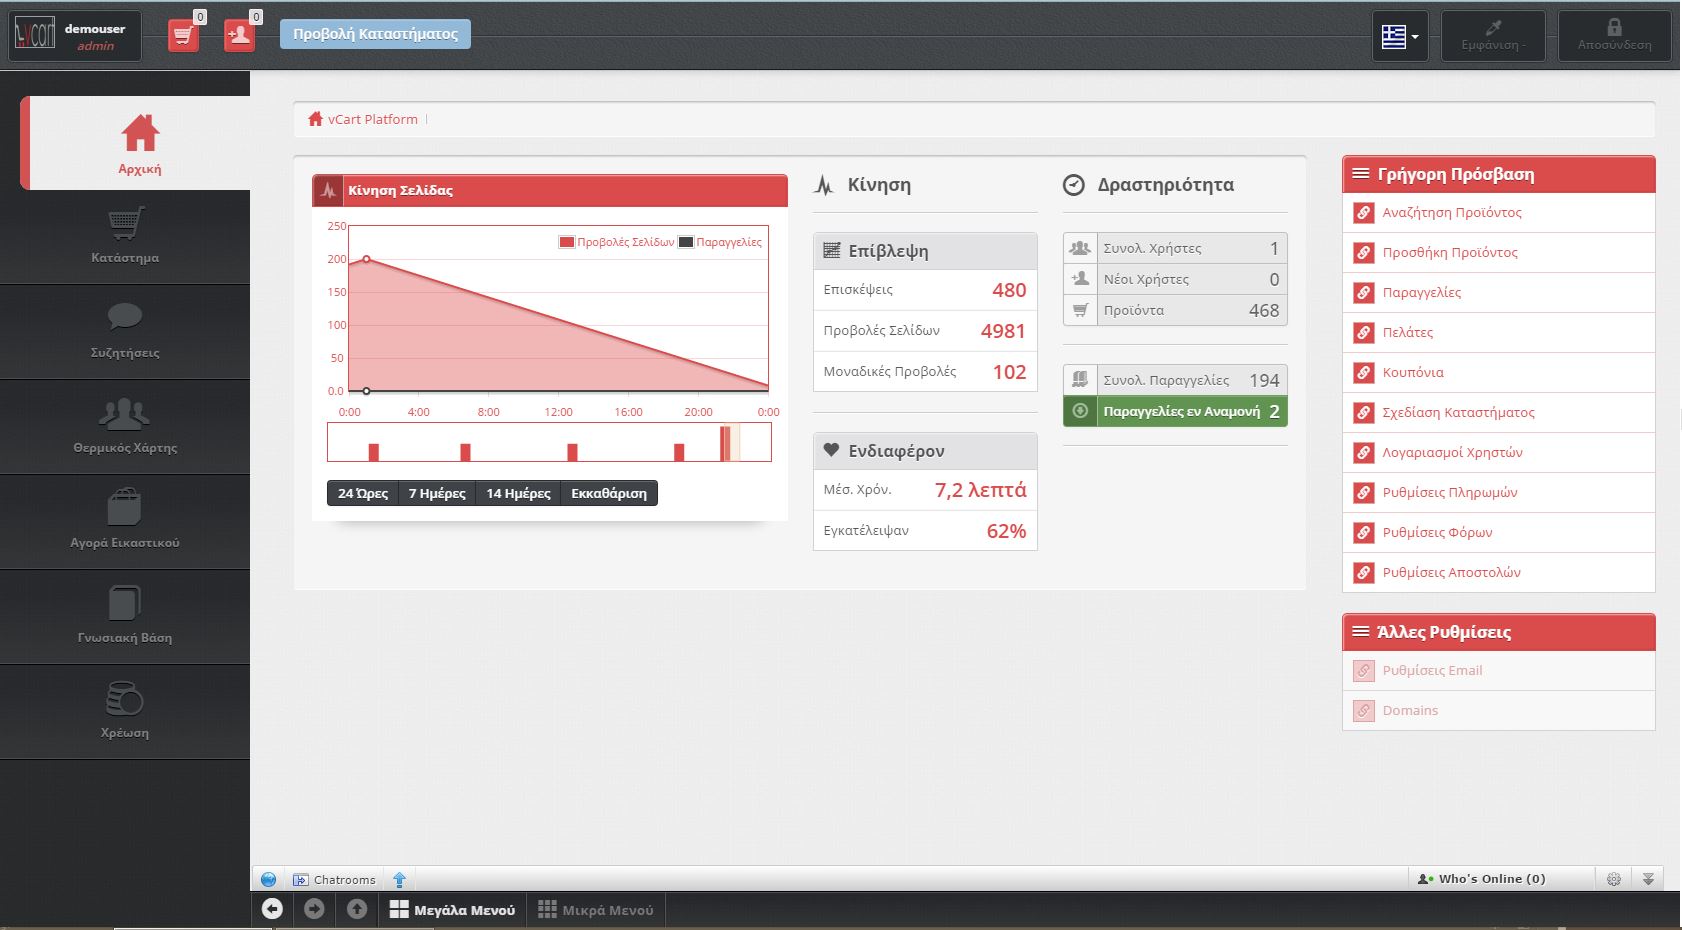Select the 24 Ώρες chart range
This screenshot has width=1682, height=930.
(362, 493)
